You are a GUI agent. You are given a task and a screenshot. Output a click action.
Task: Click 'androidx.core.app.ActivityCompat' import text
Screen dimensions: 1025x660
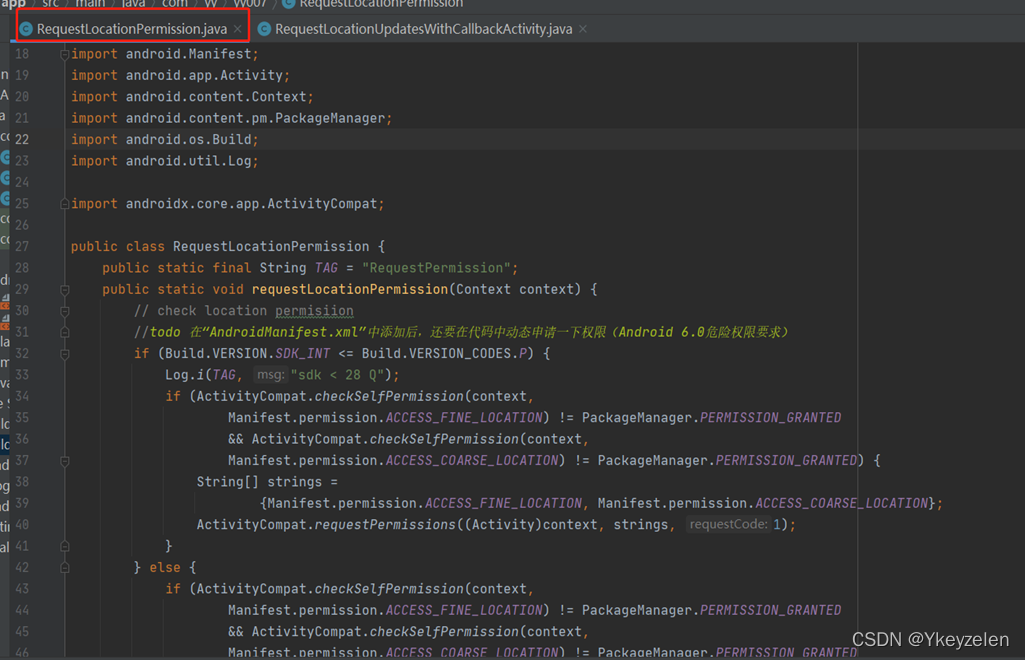(x=251, y=204)
